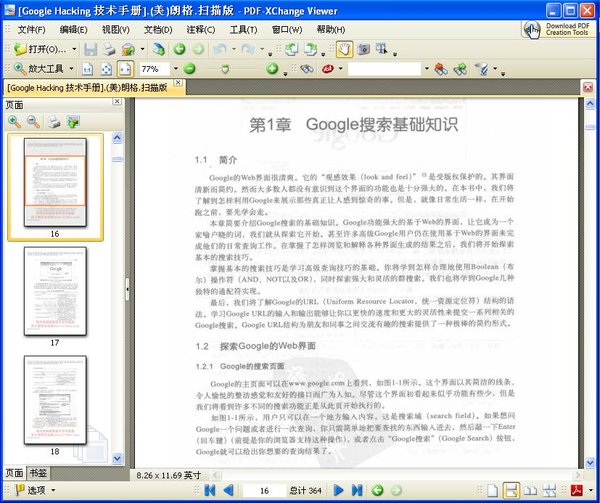Select the Hand tool in the toolbar
Image resolution: width=600 pixels, height=503 pixels.
pyautogui.click(x=343, y=48)
